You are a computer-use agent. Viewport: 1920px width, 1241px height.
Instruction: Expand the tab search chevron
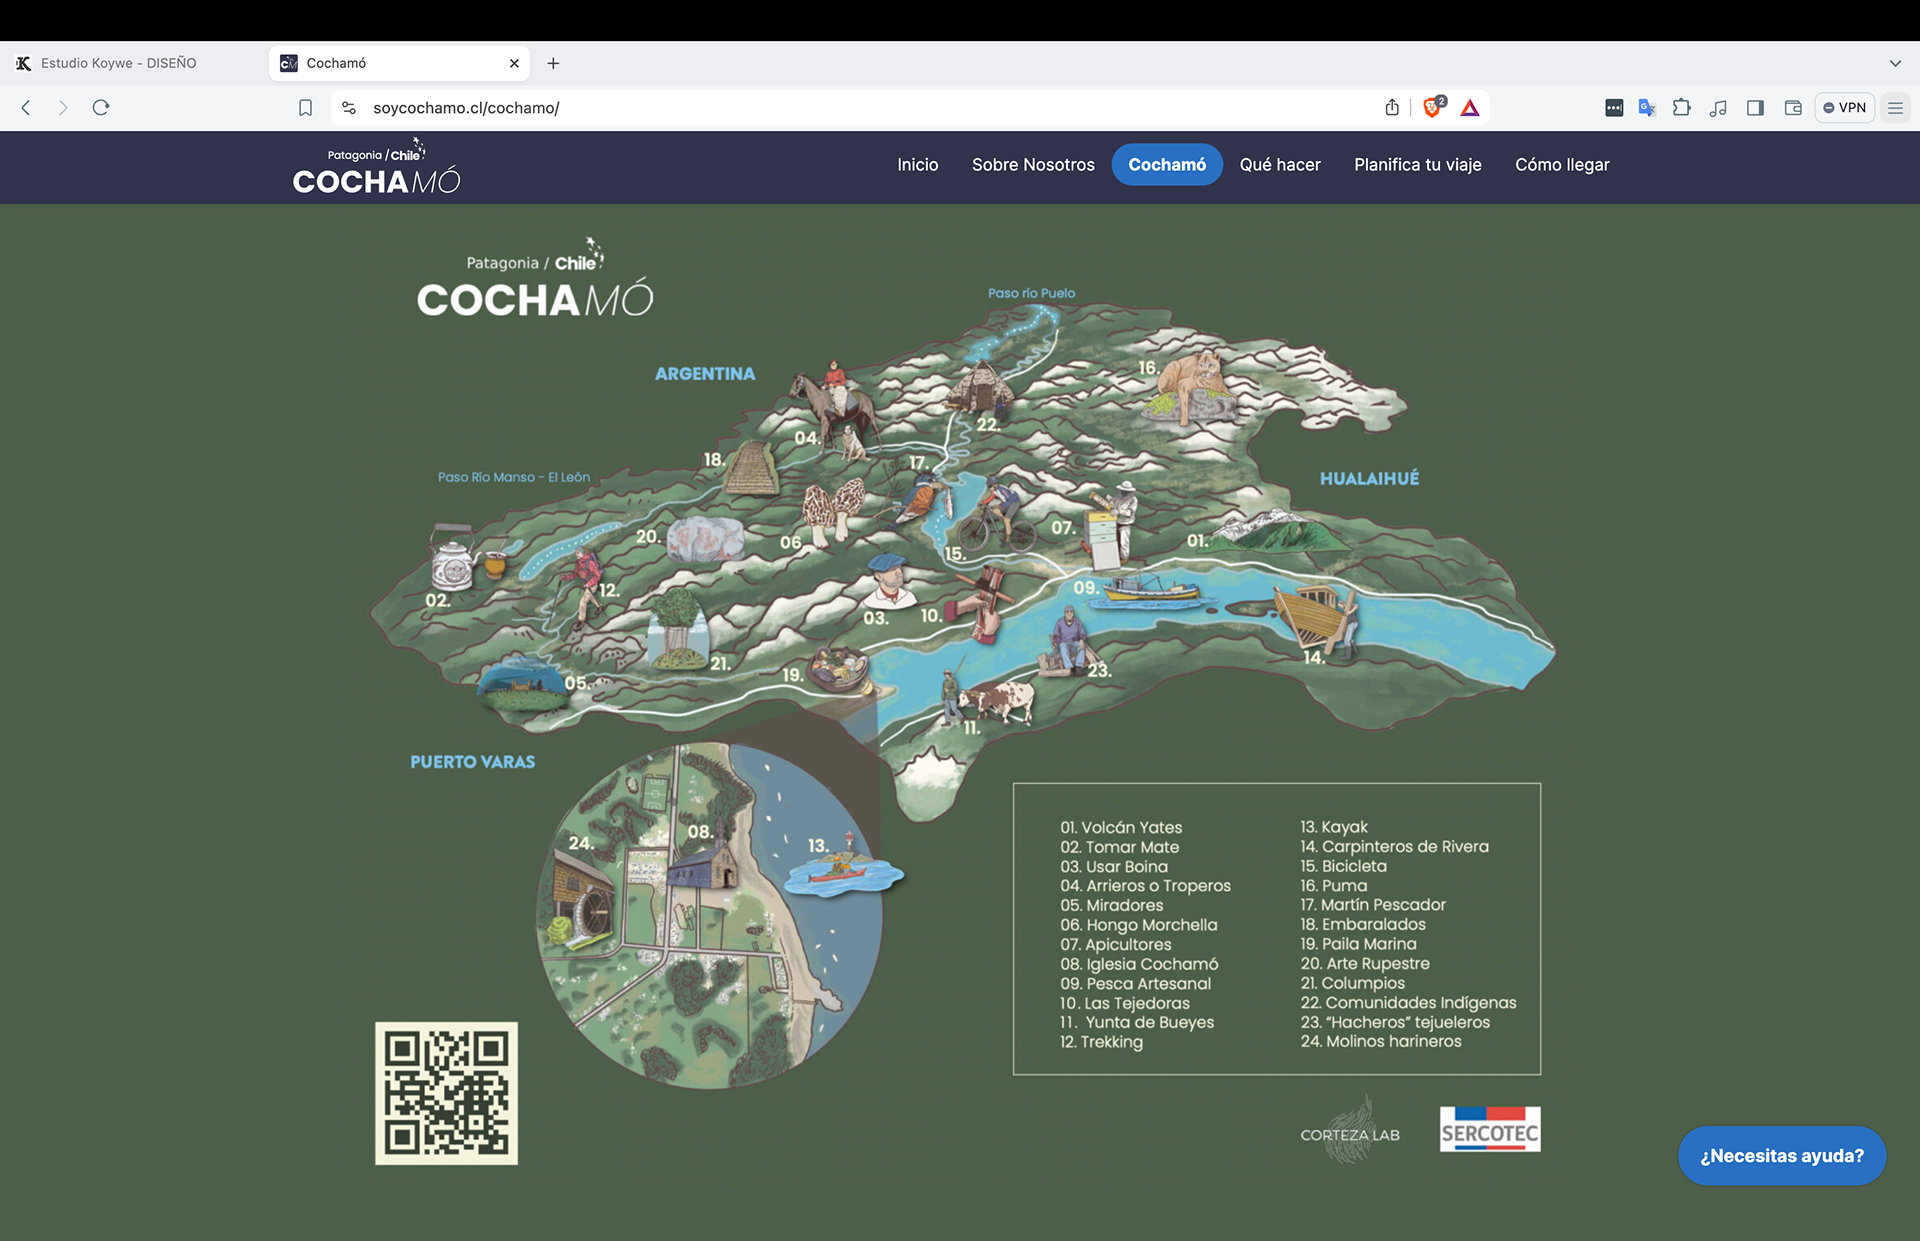coord(1895,63)
